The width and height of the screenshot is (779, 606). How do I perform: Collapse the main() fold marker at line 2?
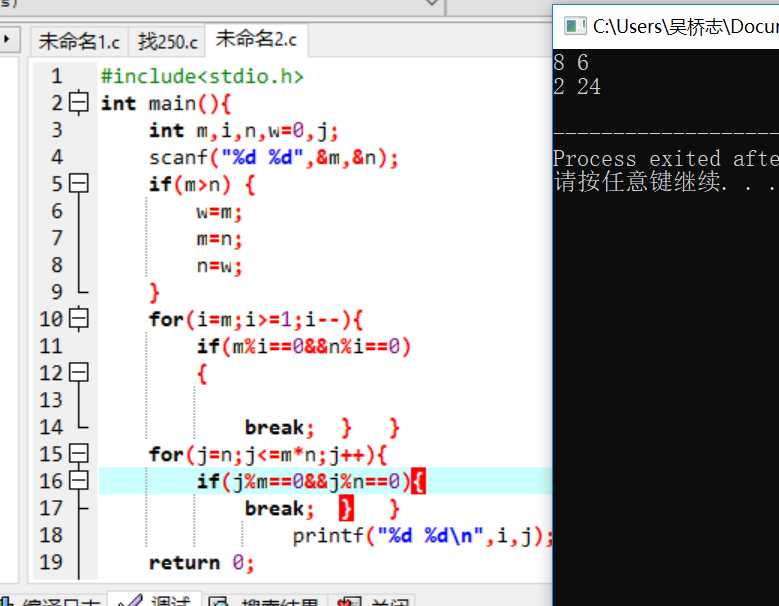78,103
